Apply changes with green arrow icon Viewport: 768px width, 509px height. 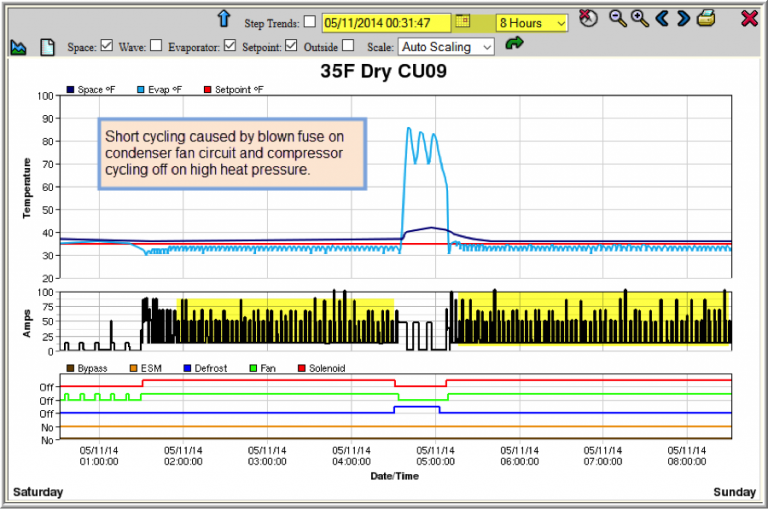pyautogui.click(x=514, y=44)
